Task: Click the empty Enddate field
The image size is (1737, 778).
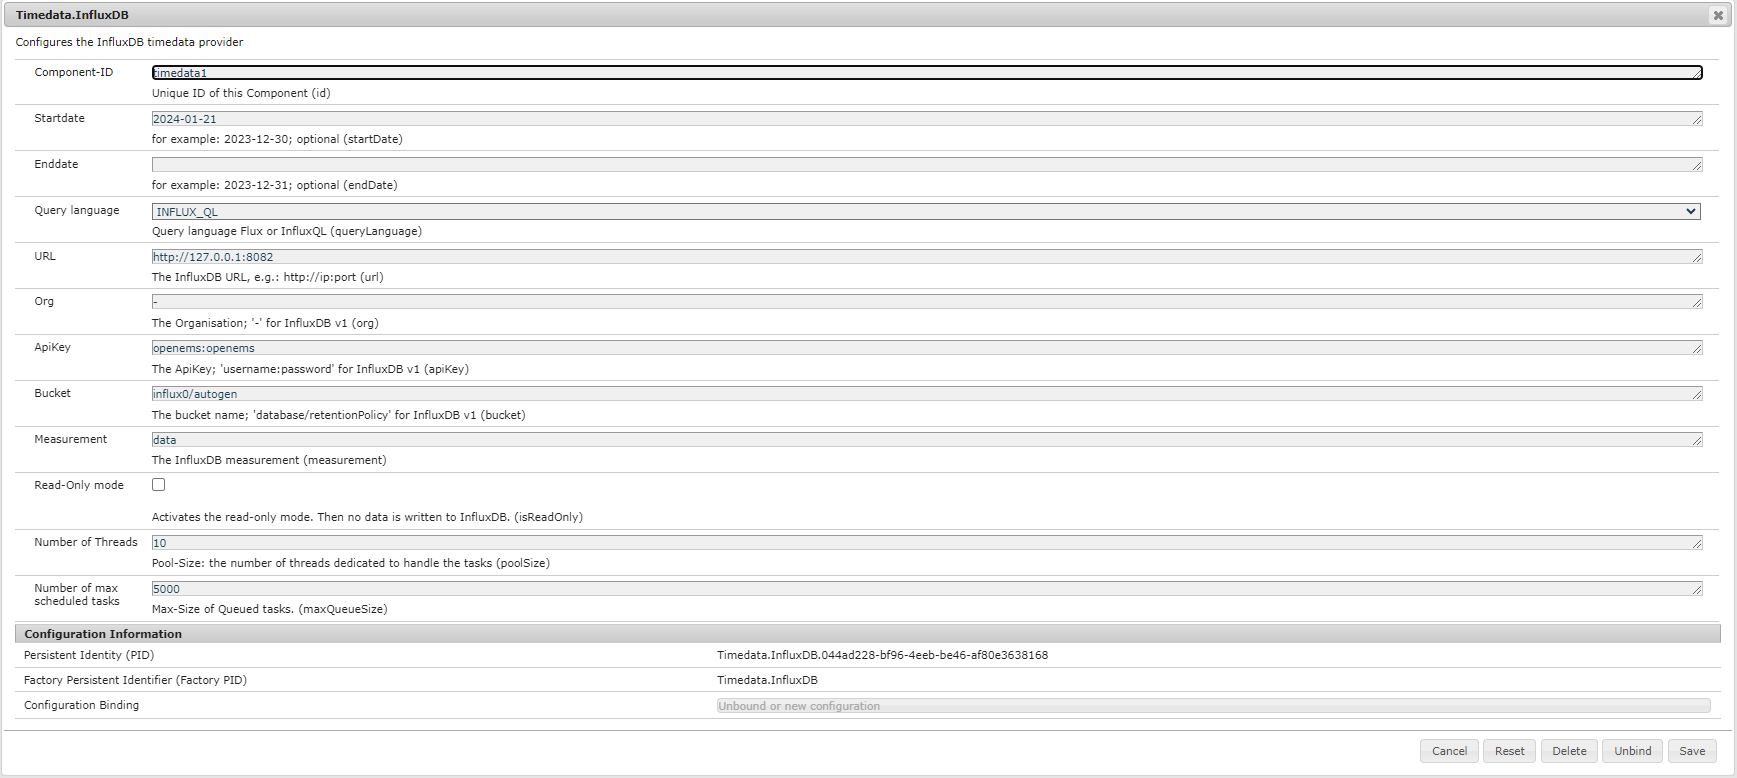Action: click(927, 165)
